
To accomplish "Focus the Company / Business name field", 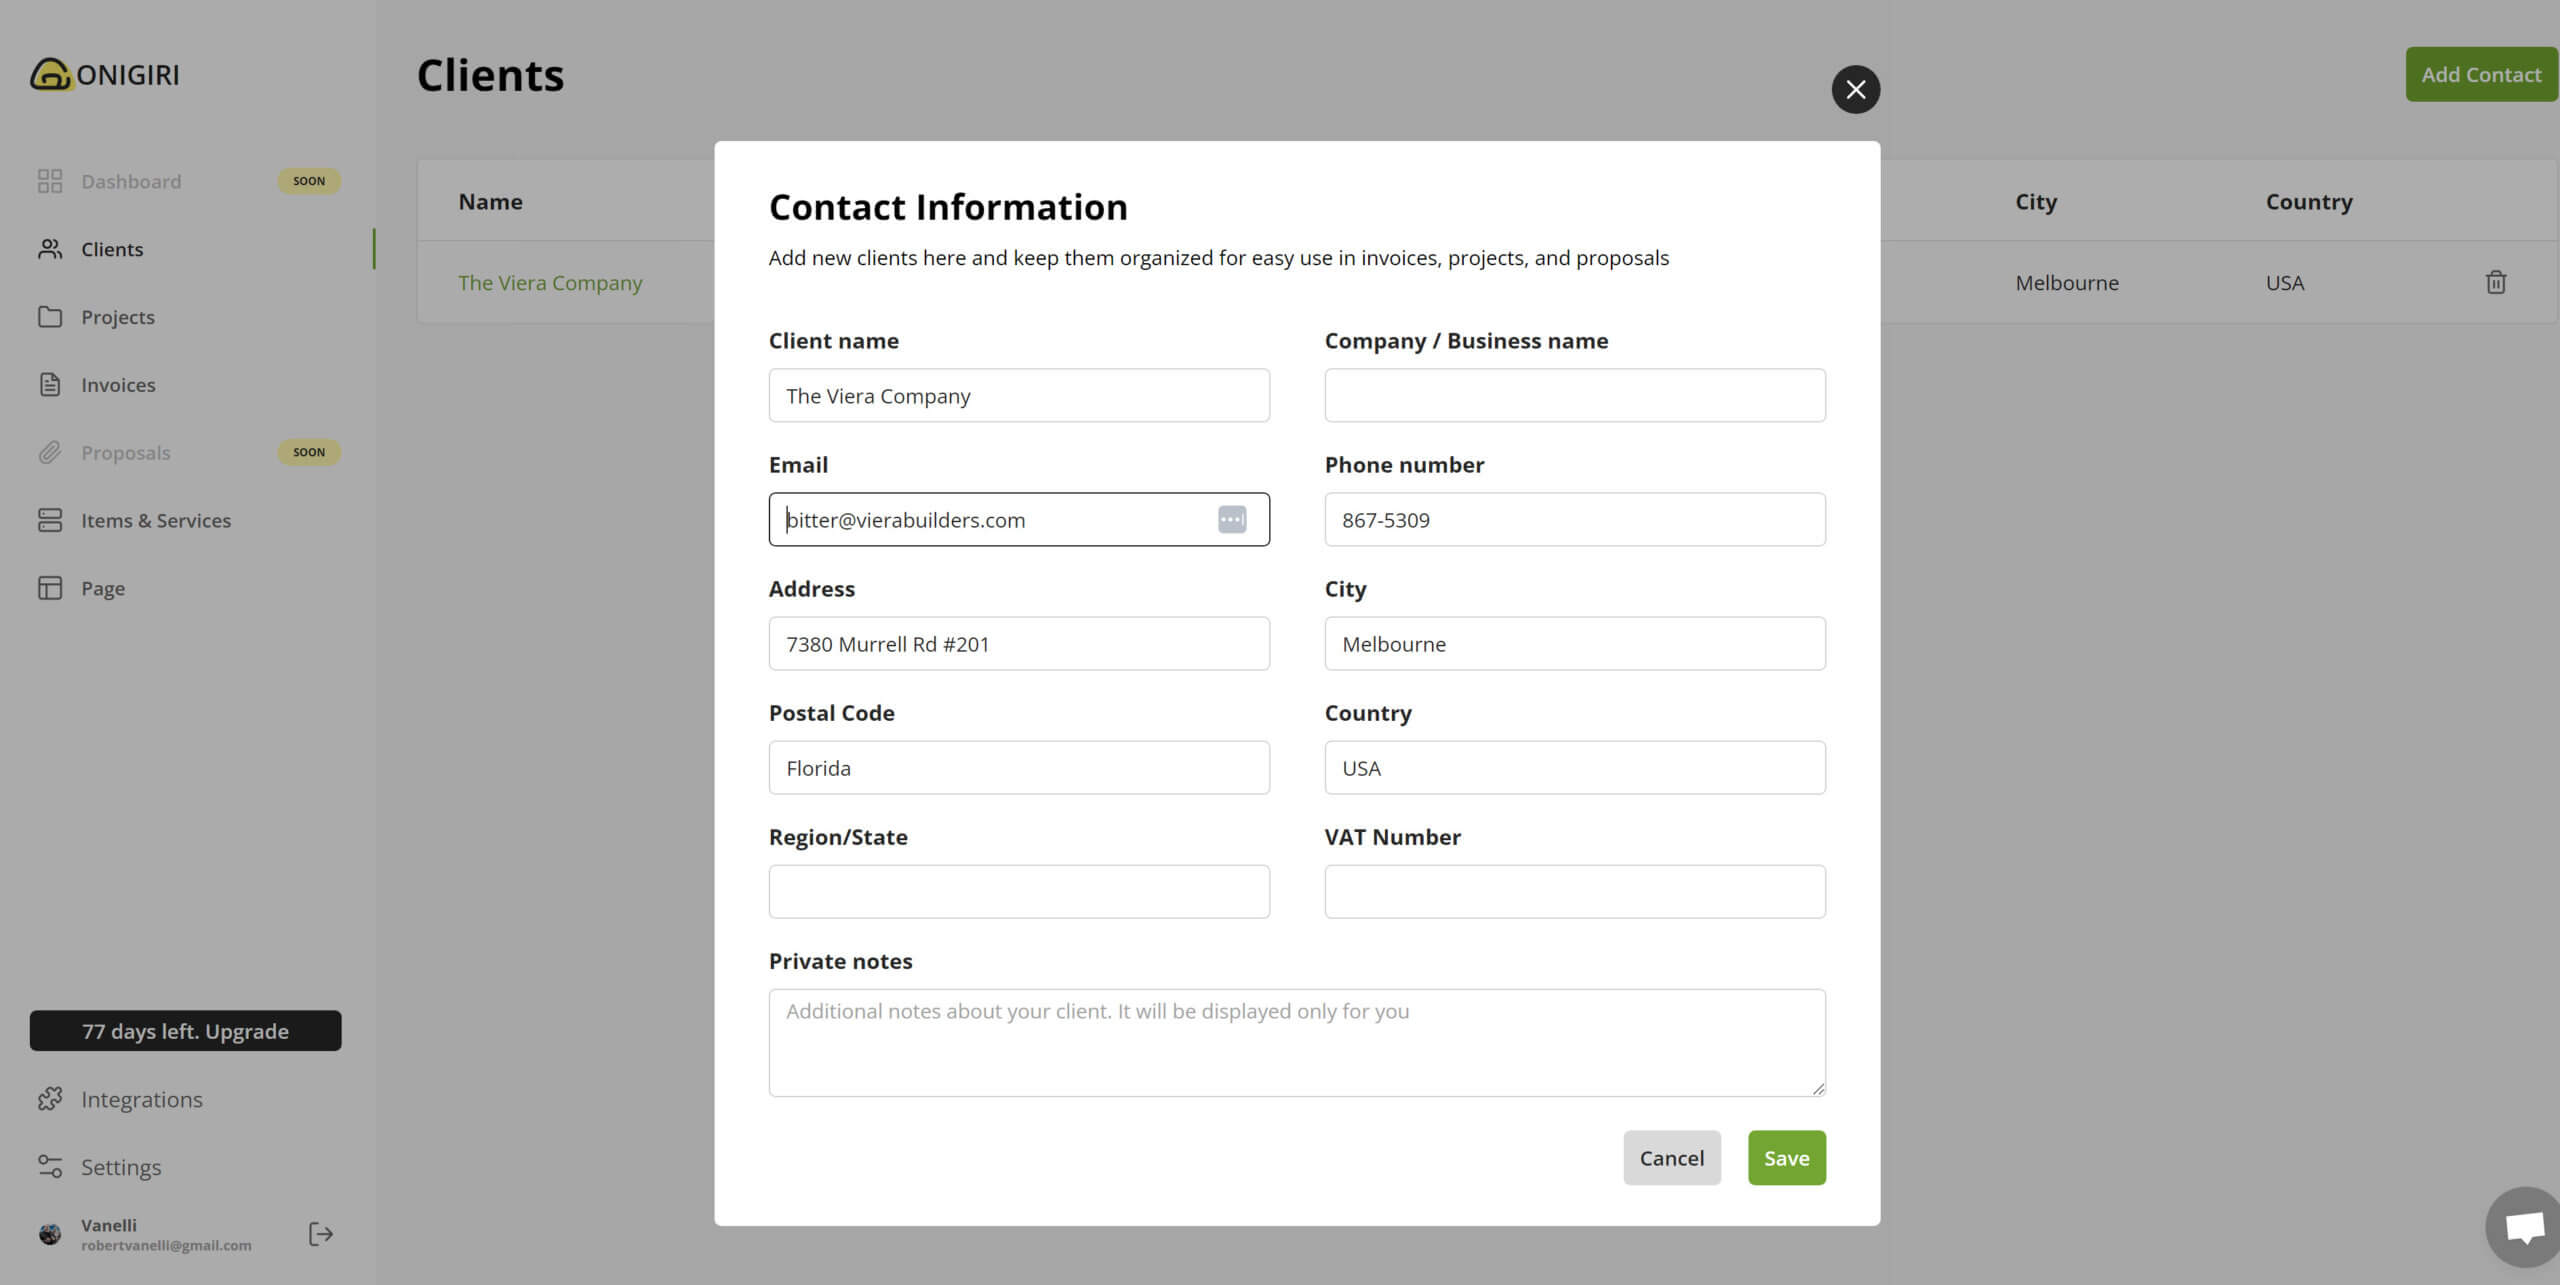I will [x=1574, y=396].
